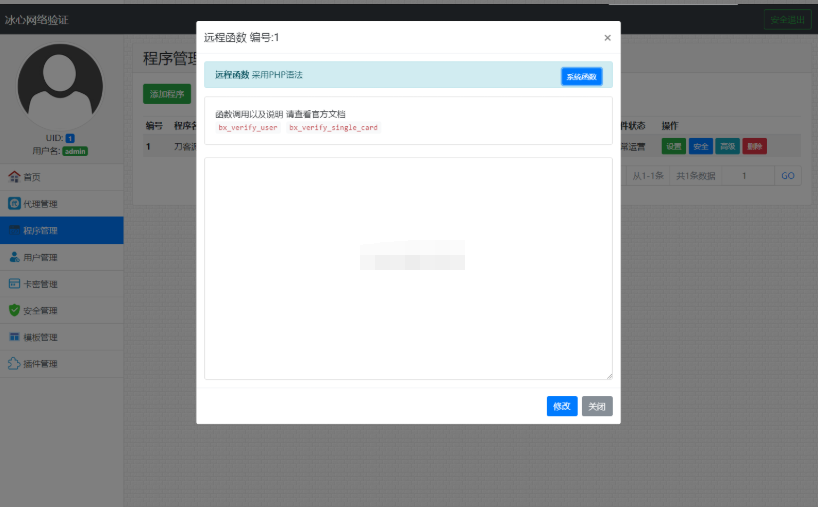Click the blue 安全 row button
The height and width of the screenshot is (507, 819).
click(701, 146)
